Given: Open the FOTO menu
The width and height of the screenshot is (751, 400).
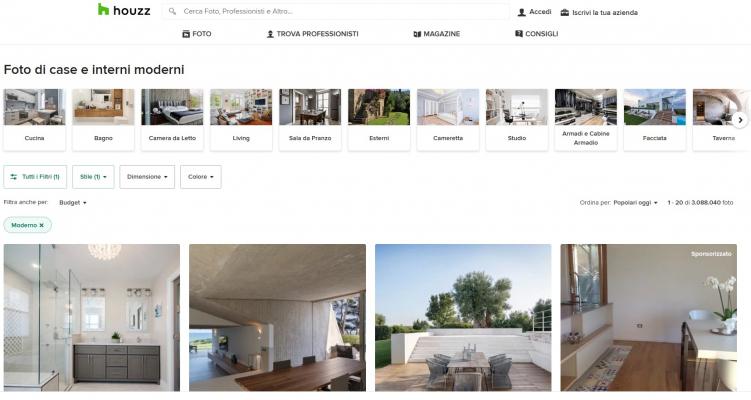Looking at the screenshot, I should (x=197, y=34).
